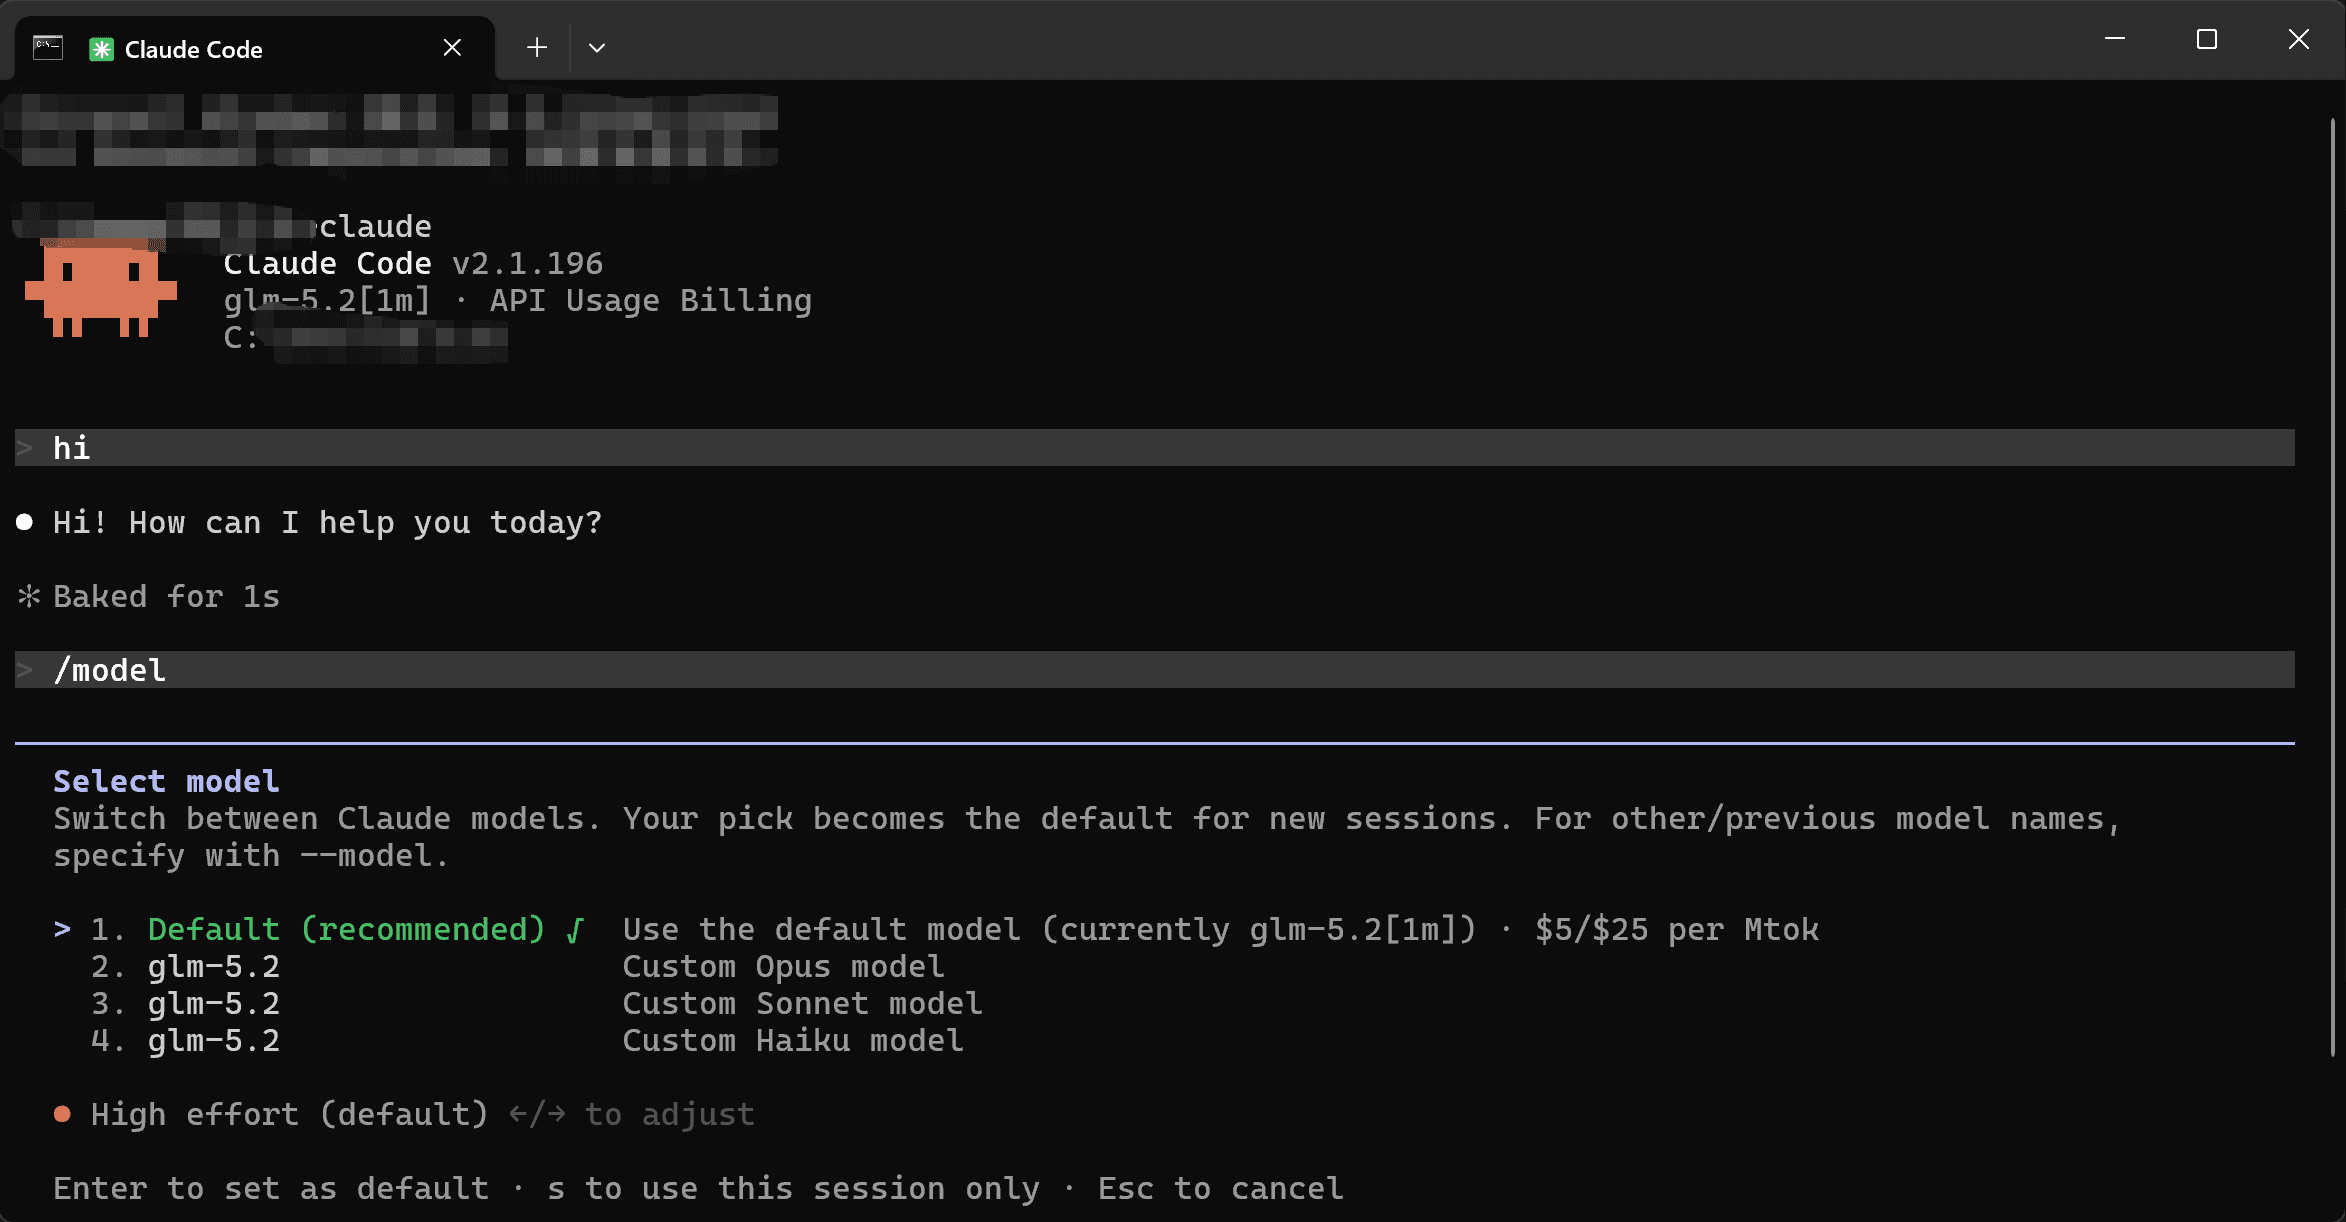Click the terminal icon in title bar
Screen dimensions: 2346x1222
pos(48,48)
